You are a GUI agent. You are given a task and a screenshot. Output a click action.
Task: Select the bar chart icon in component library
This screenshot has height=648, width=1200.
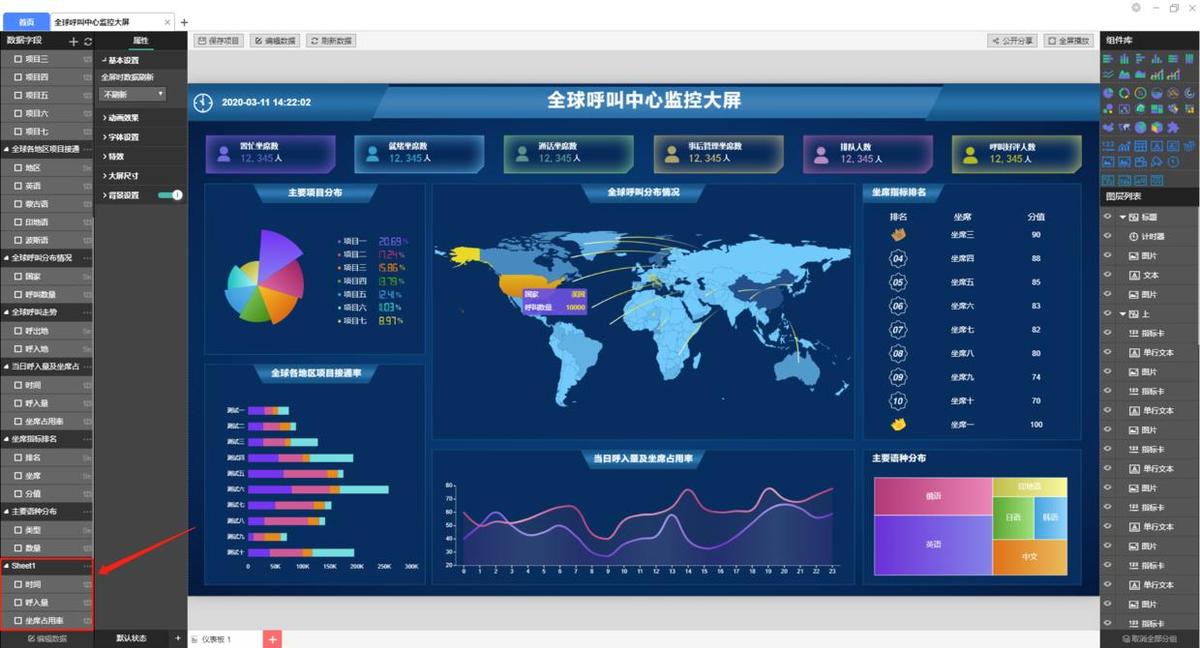(1124, 58)
